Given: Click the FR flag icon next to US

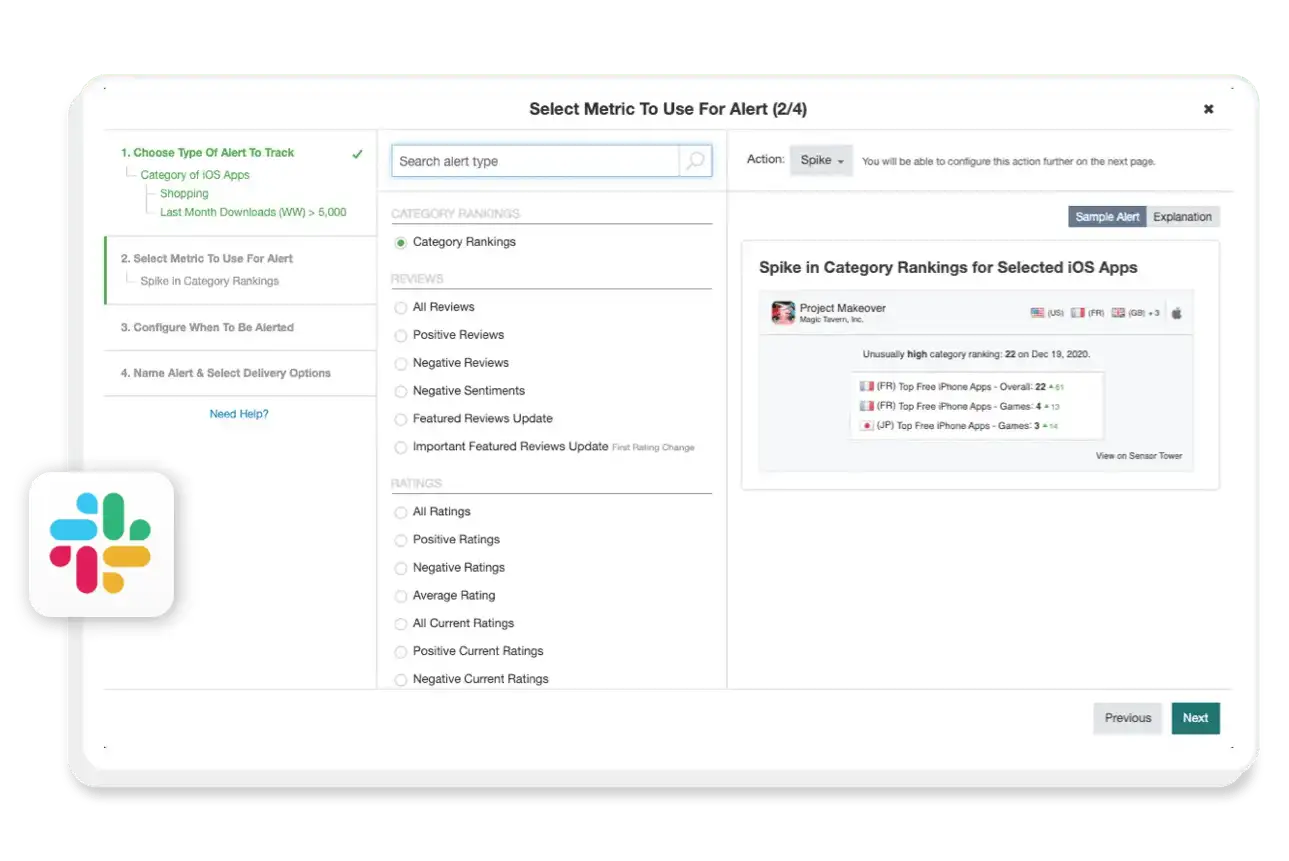Looking at the screenshot, I should pyautogui.click(x=1077, y=311).
